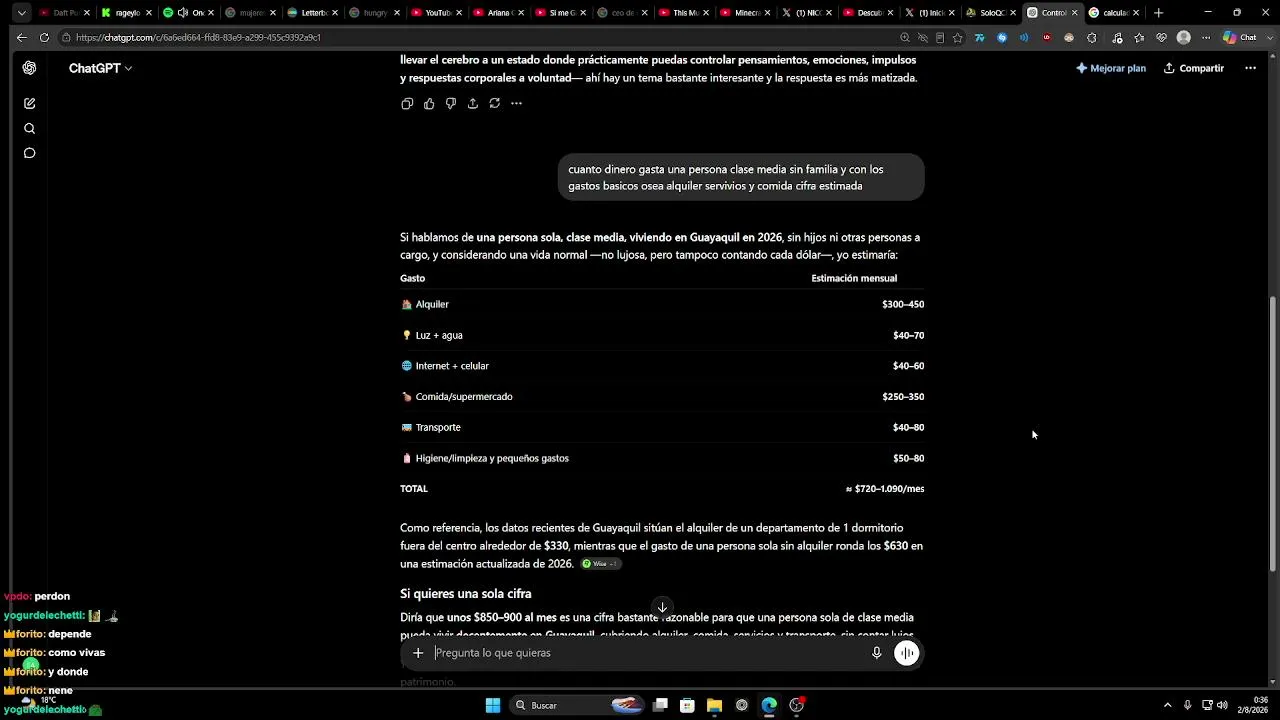Select the Alquiler table row label
Viewport: 1280px width, 720px height.
point(432,304)
